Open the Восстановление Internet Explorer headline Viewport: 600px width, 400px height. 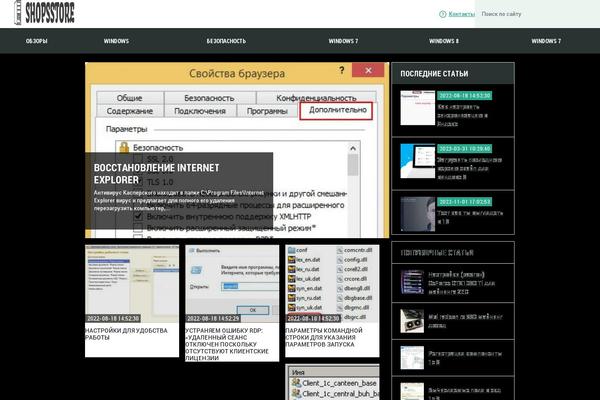(157, 174)
